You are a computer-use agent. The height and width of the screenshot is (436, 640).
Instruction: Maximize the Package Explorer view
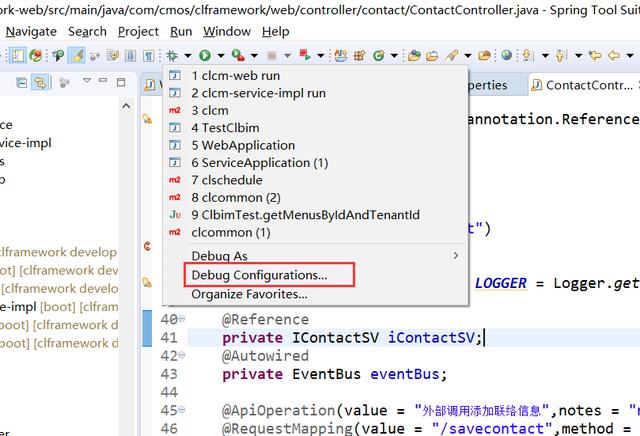coord(121,82)
